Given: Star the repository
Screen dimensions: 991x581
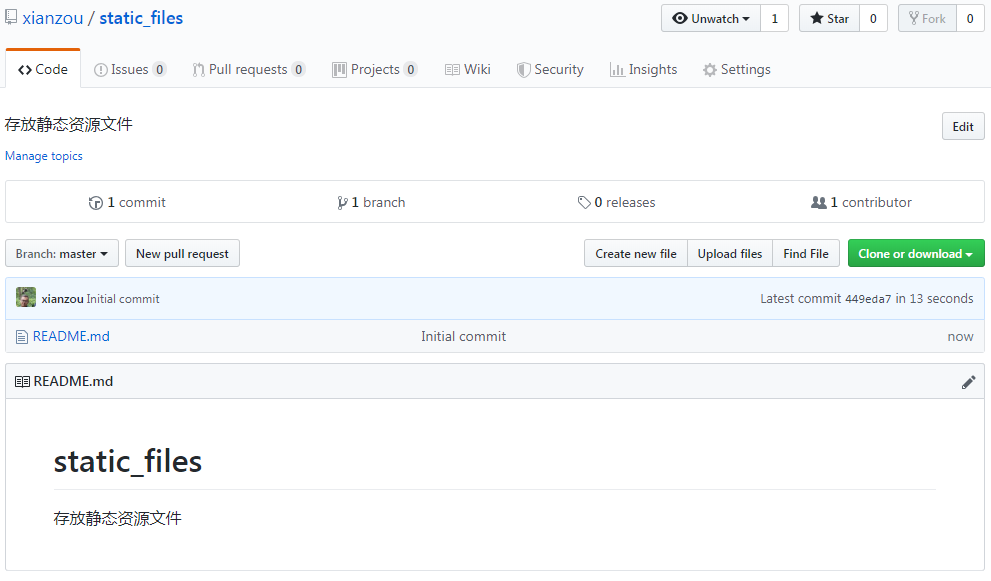Looking at the screenshot, I should pyautogui.click(x=829, y=18).
